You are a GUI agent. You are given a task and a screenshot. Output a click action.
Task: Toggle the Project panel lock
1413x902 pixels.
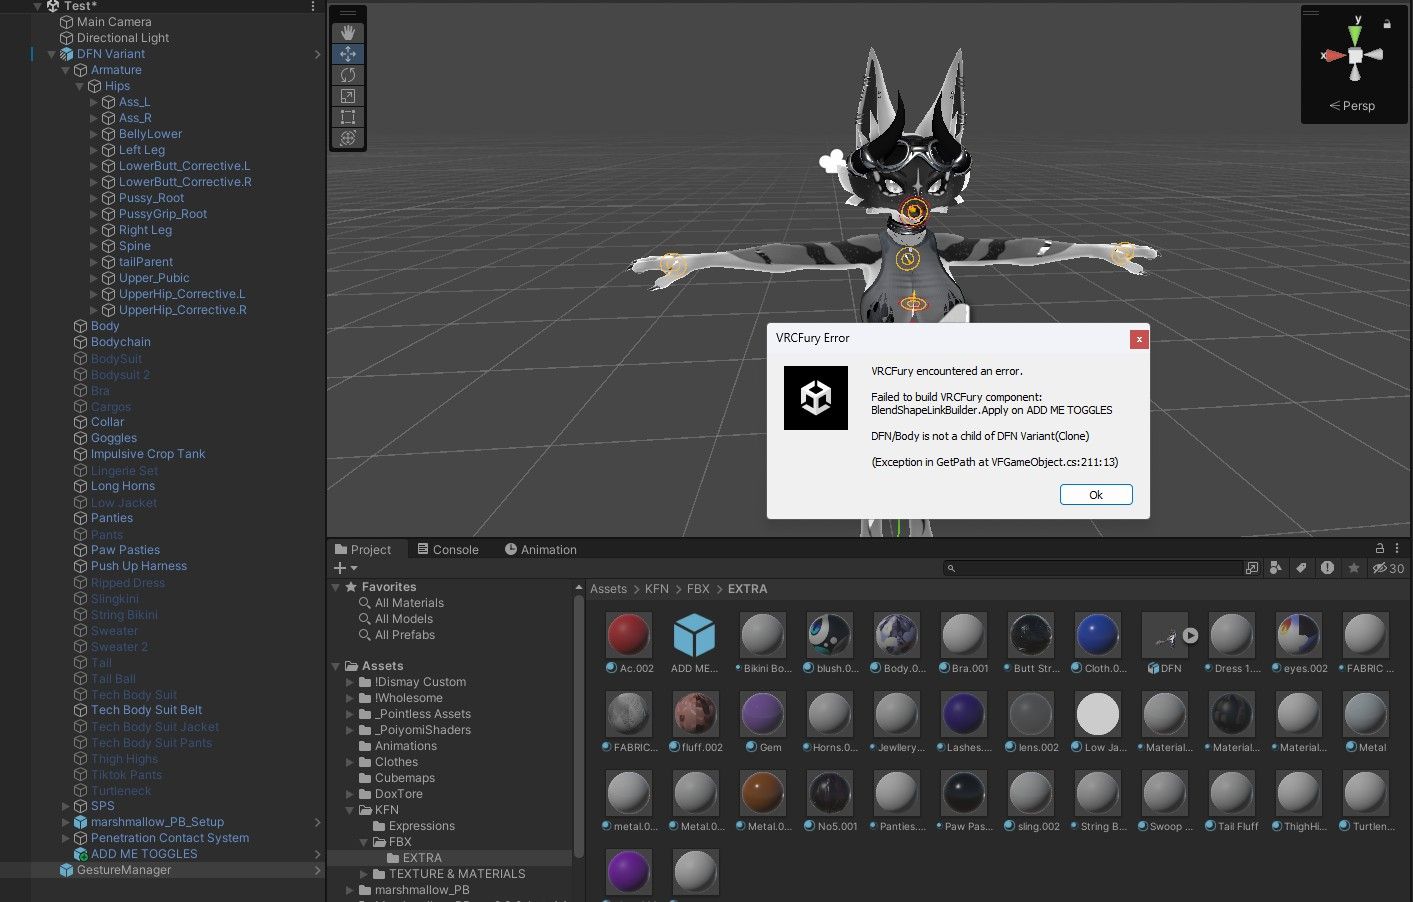click(x=1380, y=548)
